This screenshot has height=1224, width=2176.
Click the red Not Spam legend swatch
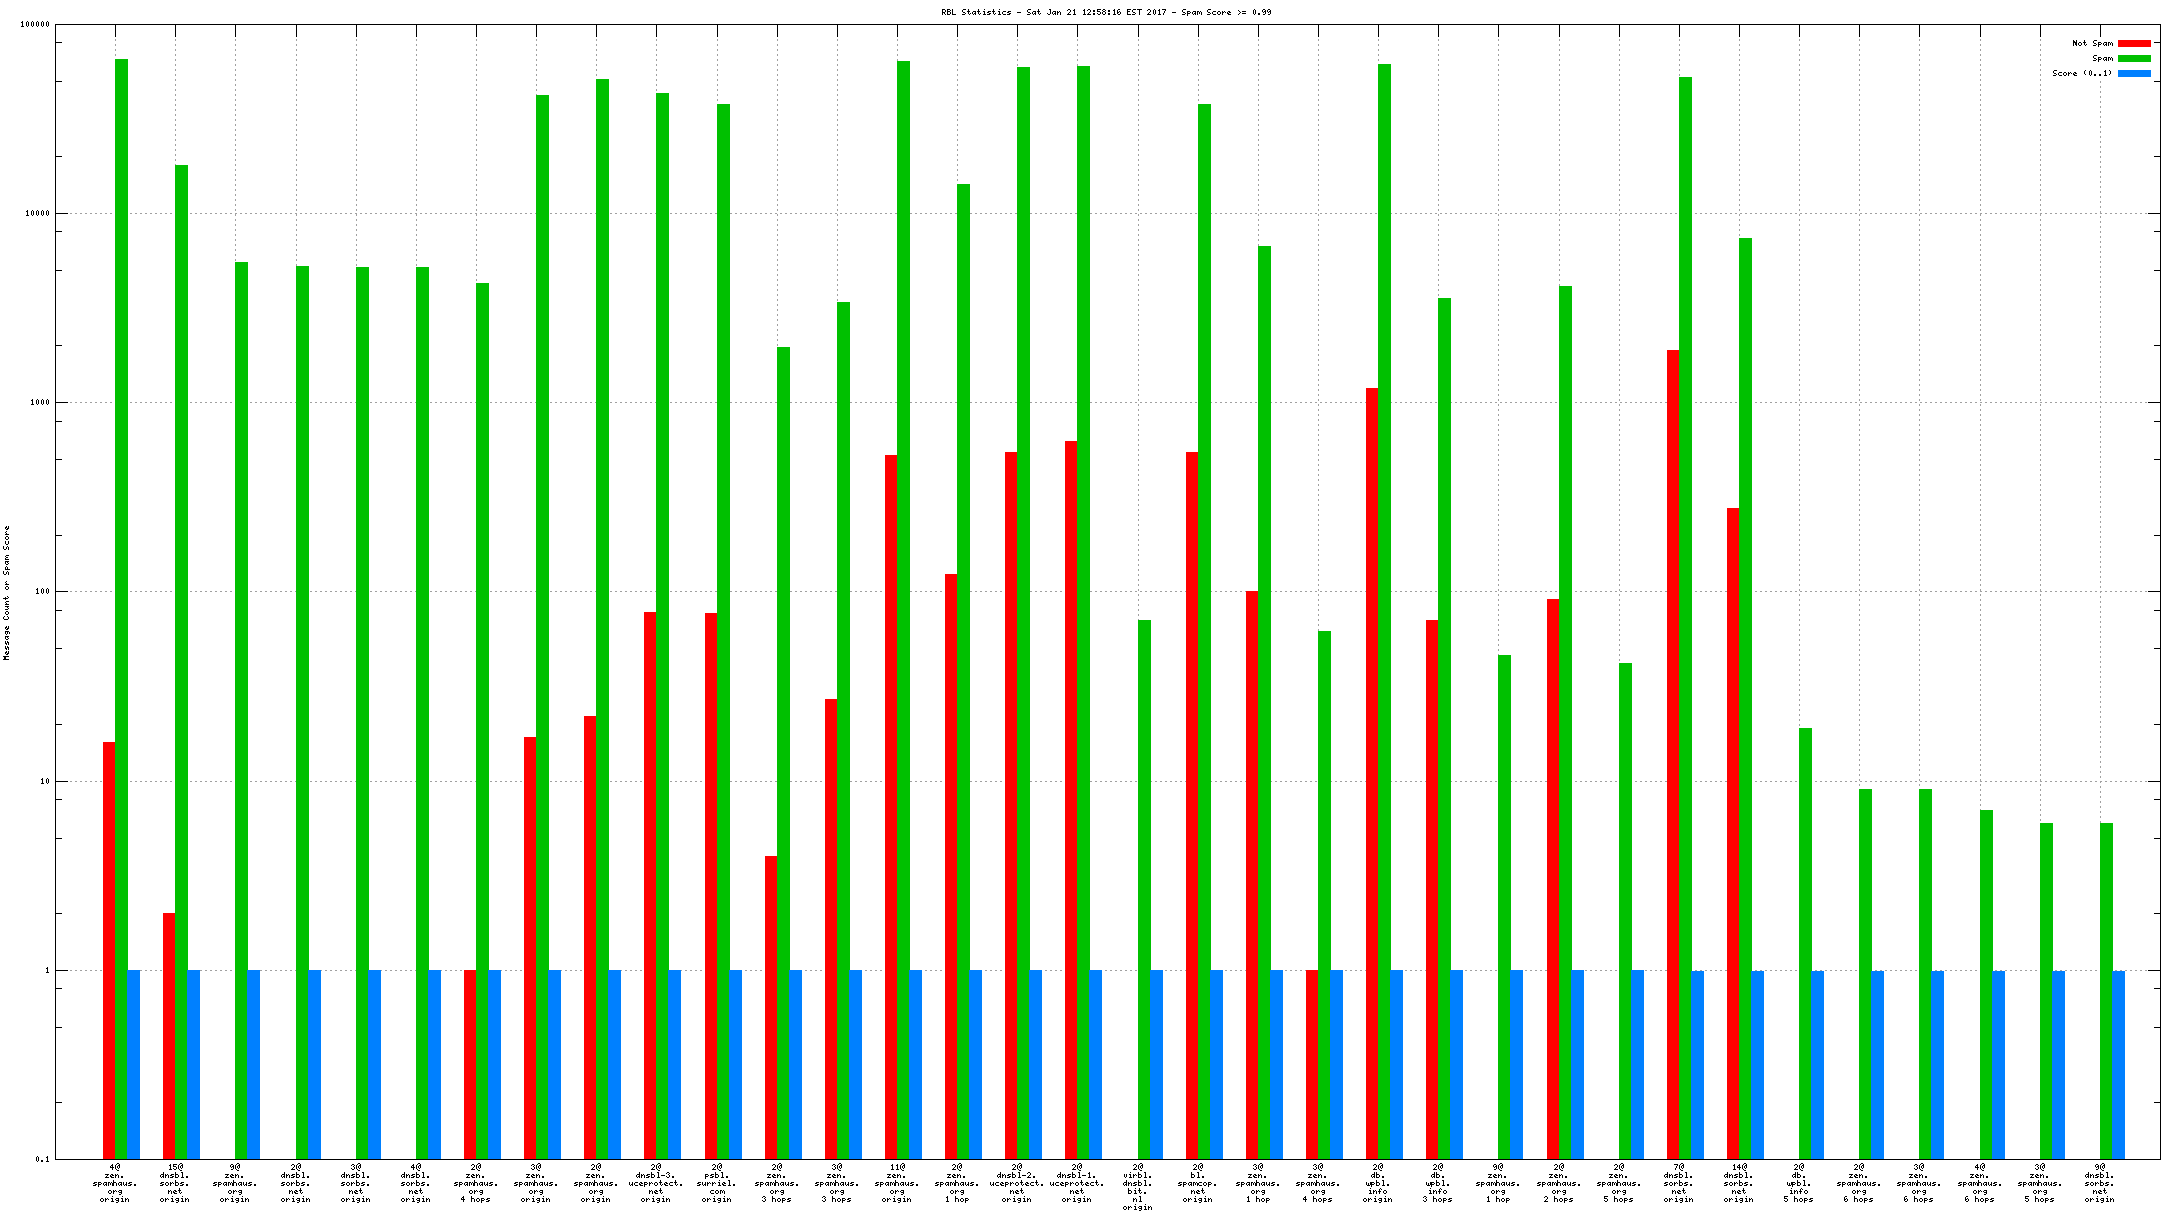2134,43
